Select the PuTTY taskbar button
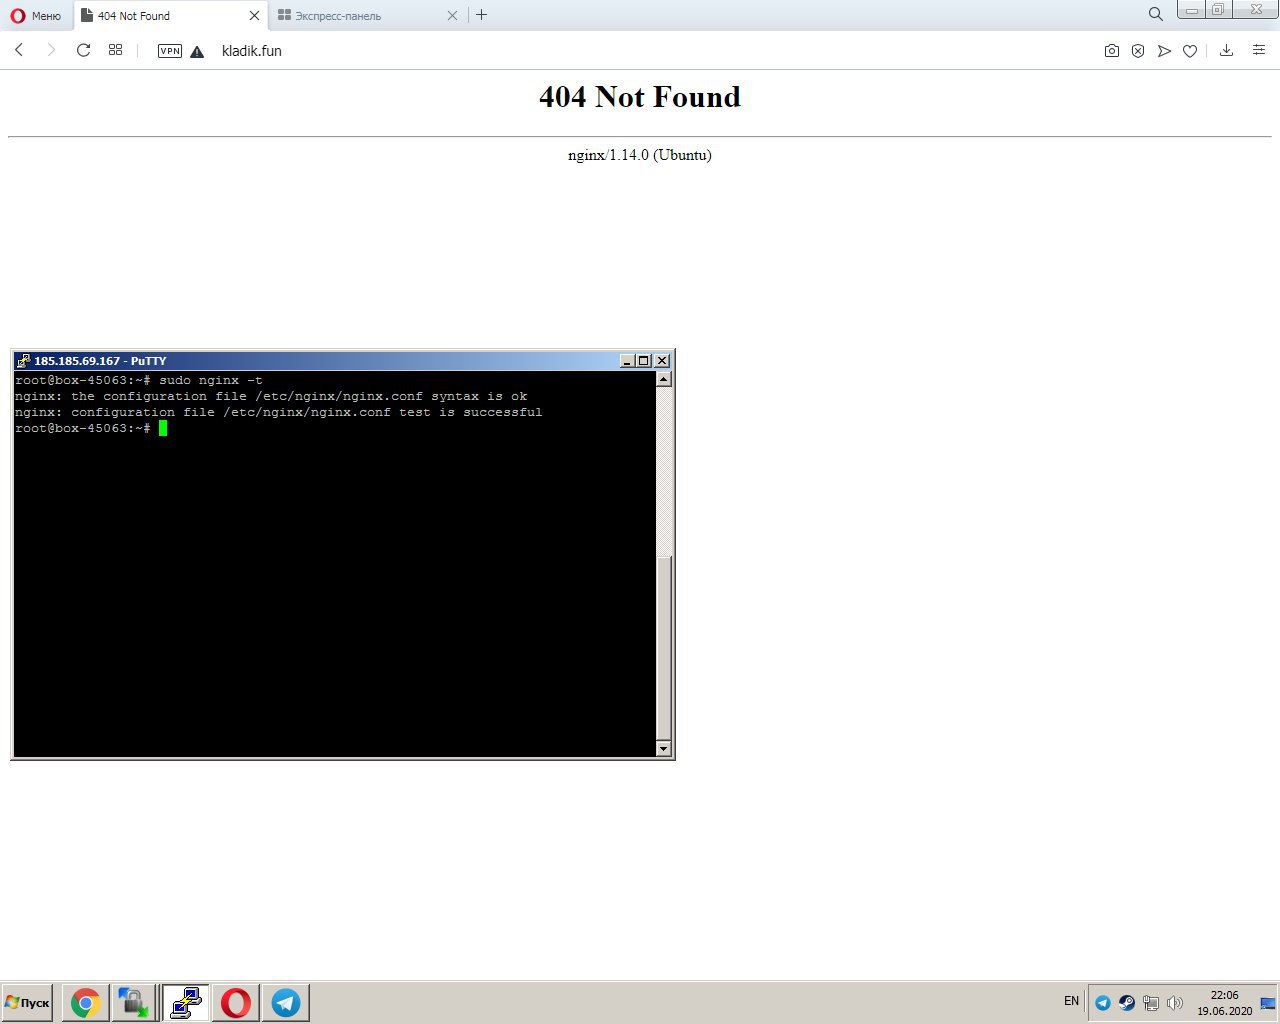Screen dimensions: 1280x1024 click(186, 1002)
